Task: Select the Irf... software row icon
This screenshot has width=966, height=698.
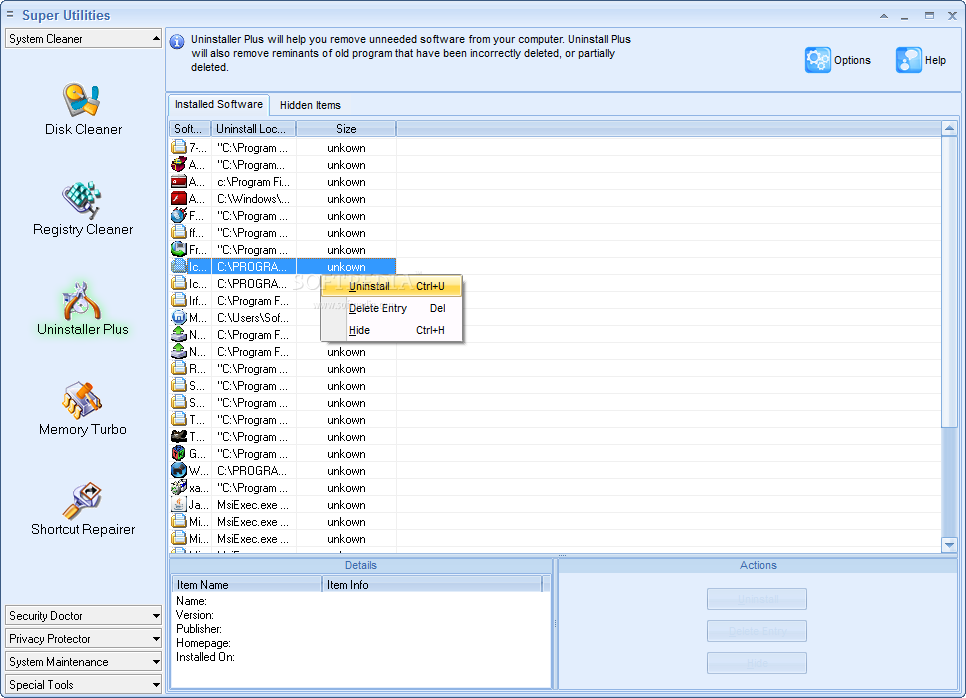Action: (x=179, y=301)
